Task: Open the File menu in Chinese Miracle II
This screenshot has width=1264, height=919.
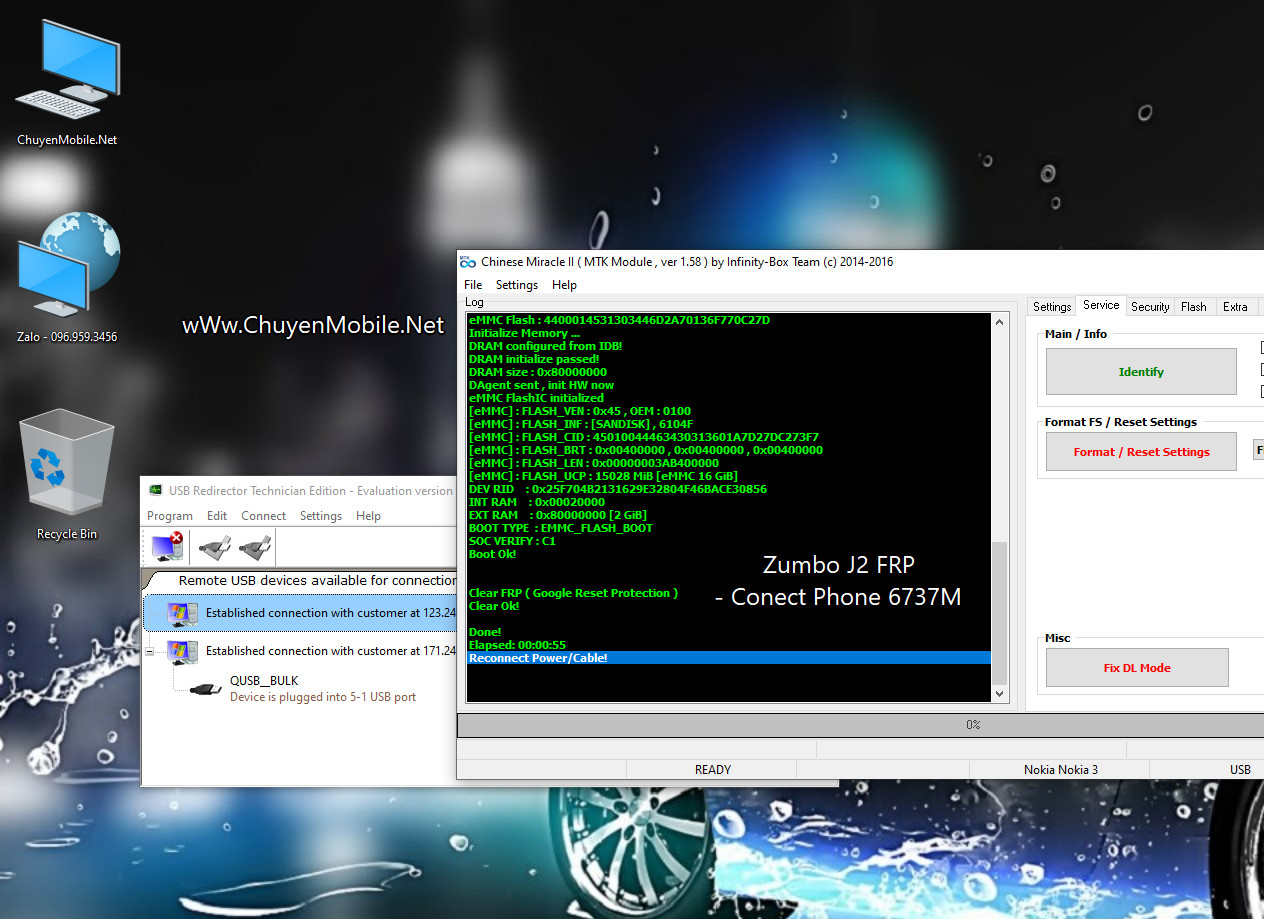Action: pyautogui.click(x=473, y=285)
